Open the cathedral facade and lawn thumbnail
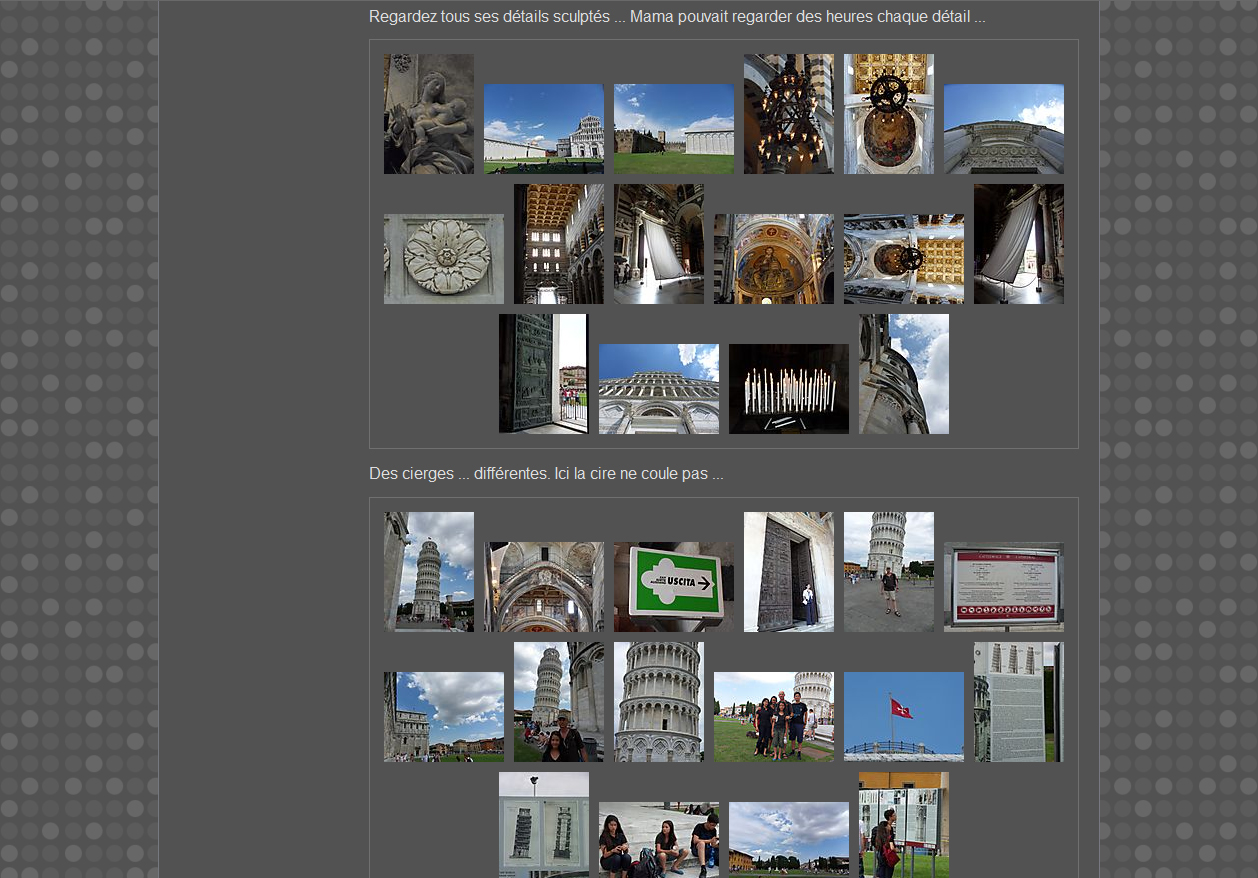Image resolution: width=1258 pixels, height=878 pixels. [x=543, y=128]
